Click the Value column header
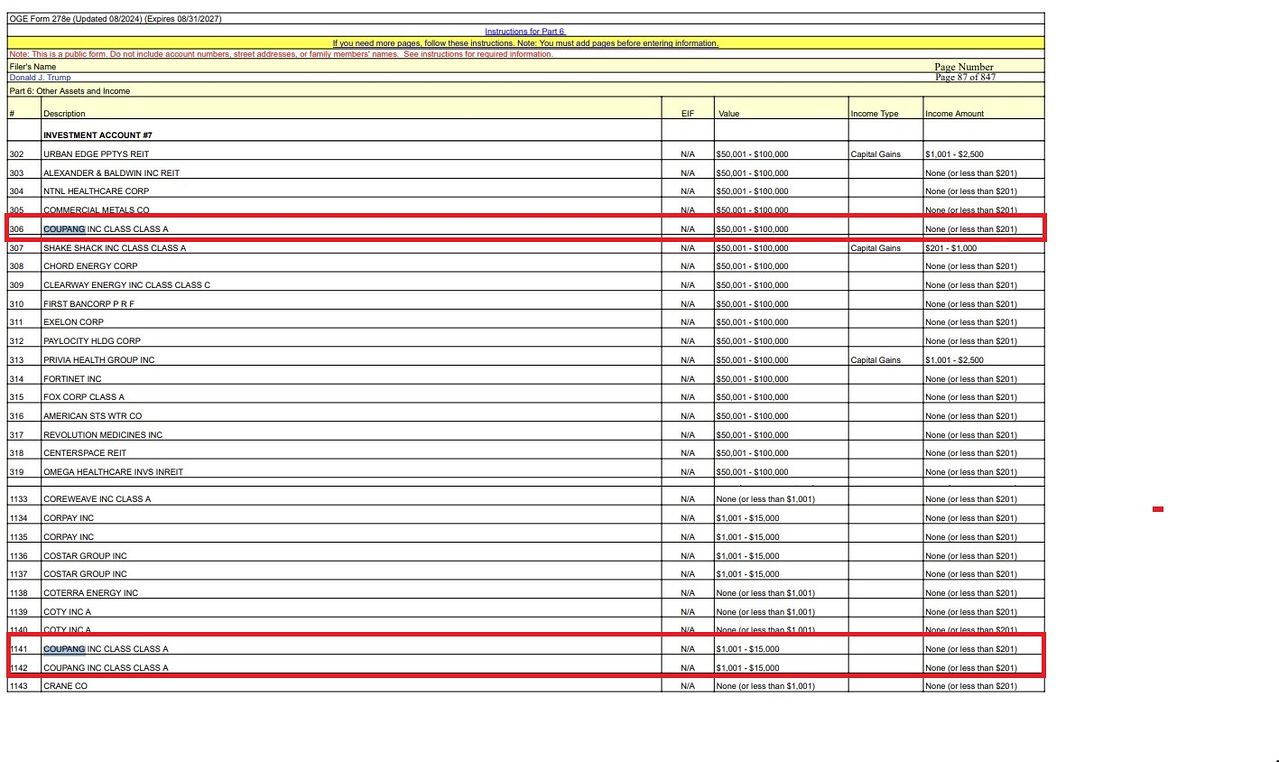 coord(728,114)
